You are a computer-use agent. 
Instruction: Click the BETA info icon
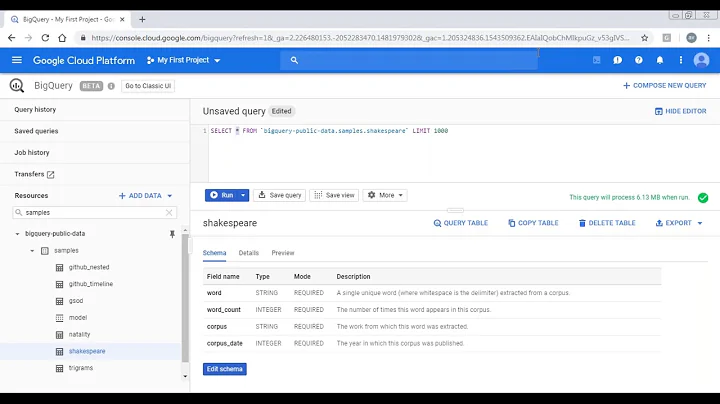point(111,86)
